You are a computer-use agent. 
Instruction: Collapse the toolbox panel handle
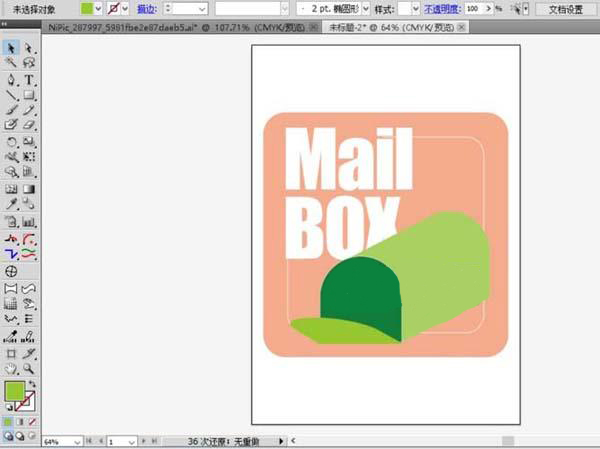5,24
